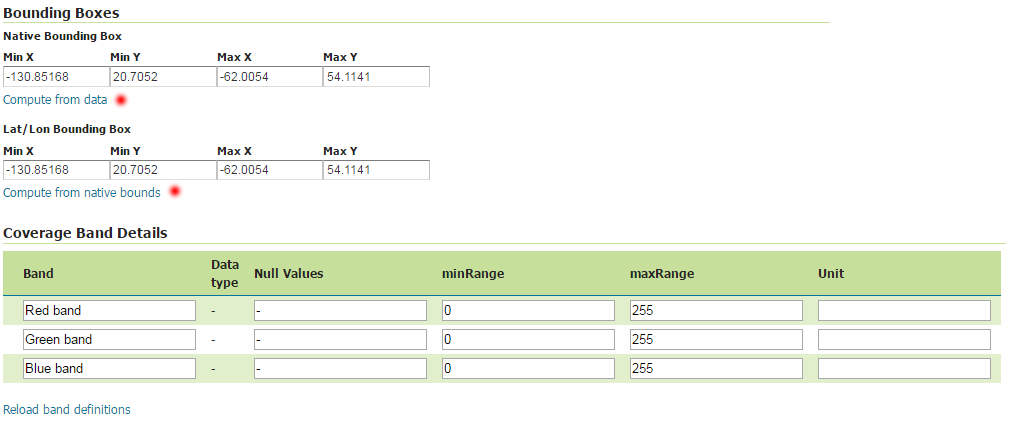Select the Native Bounding Box Min X field
This screenshot has width=1022, height=427.
[57, 77]
